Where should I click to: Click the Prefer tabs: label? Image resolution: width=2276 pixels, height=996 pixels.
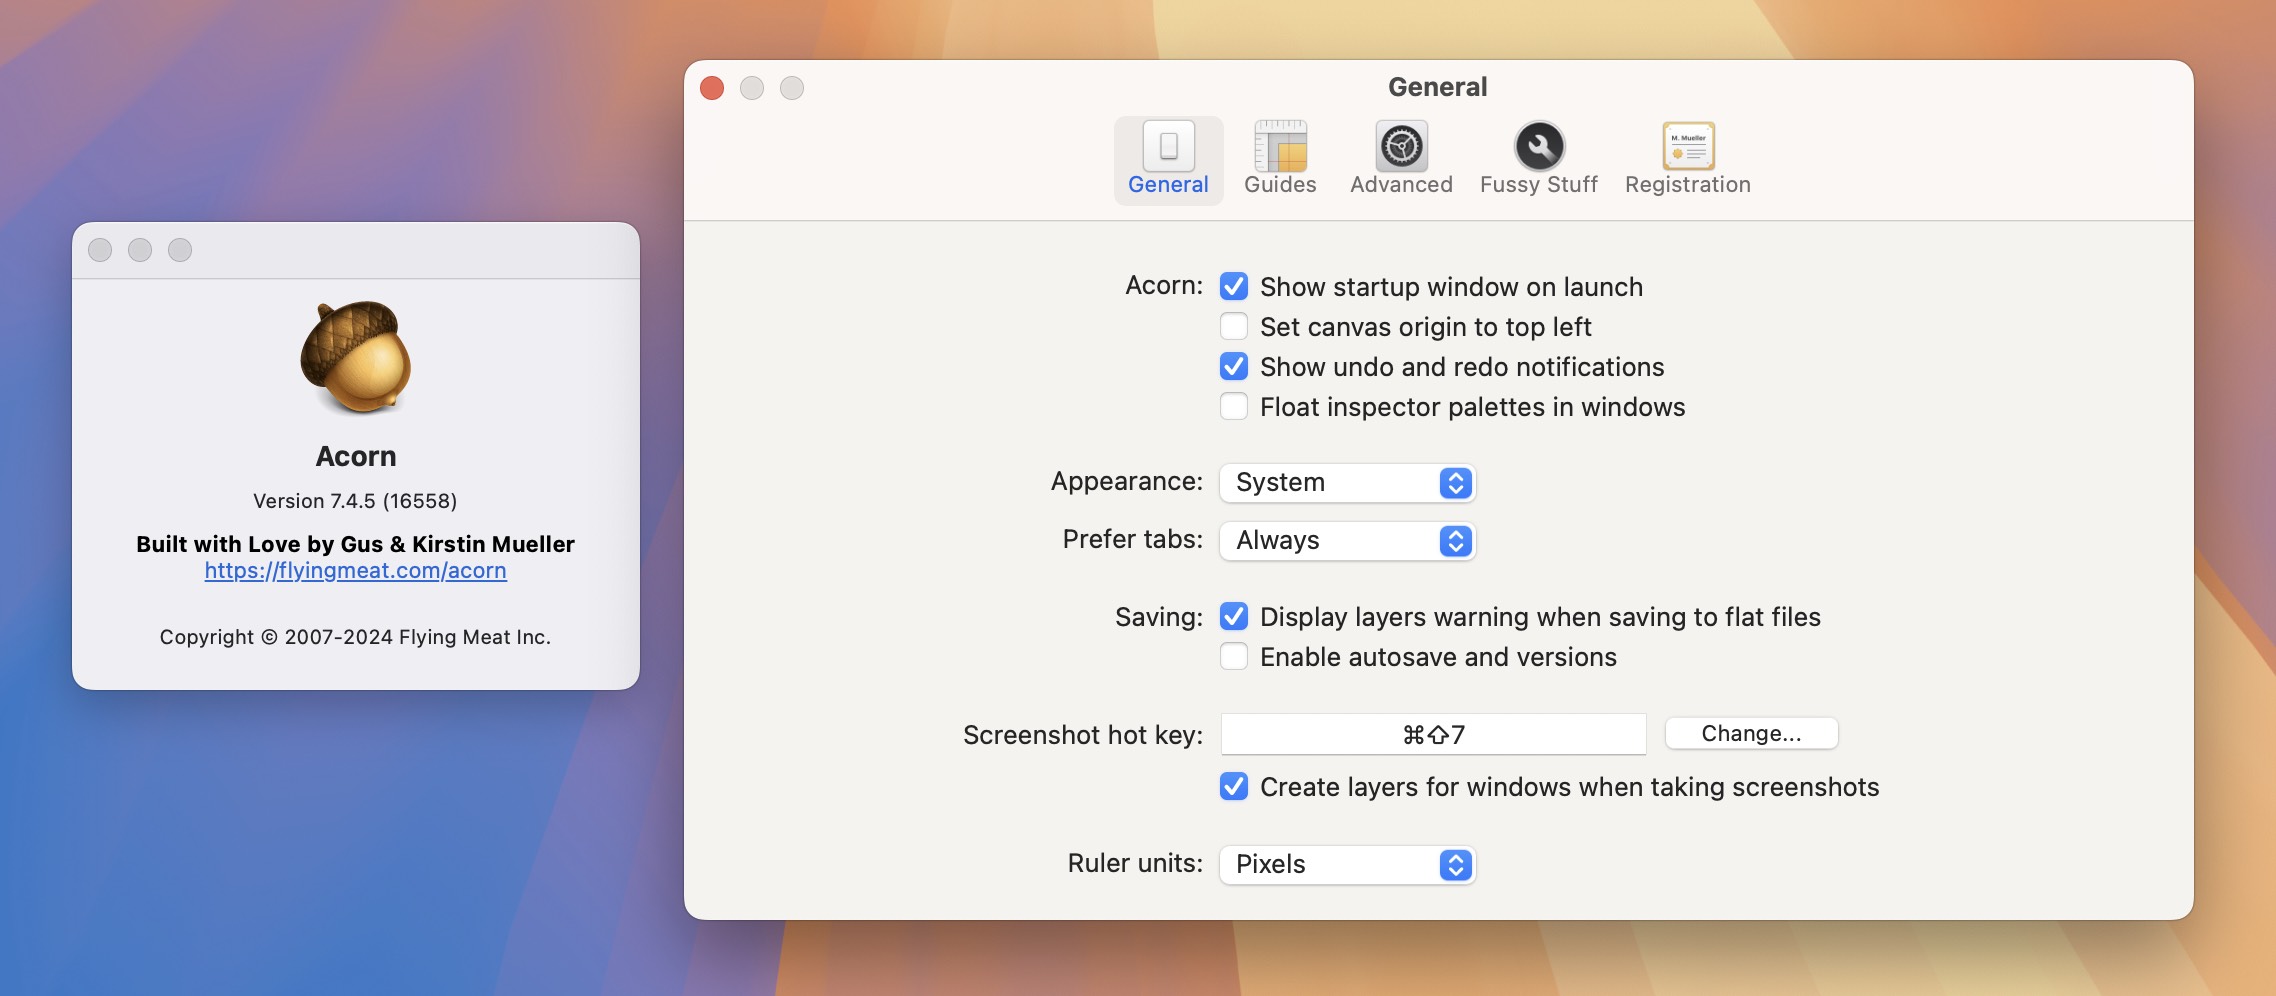pyautogui.click(x=1133, y=539)
